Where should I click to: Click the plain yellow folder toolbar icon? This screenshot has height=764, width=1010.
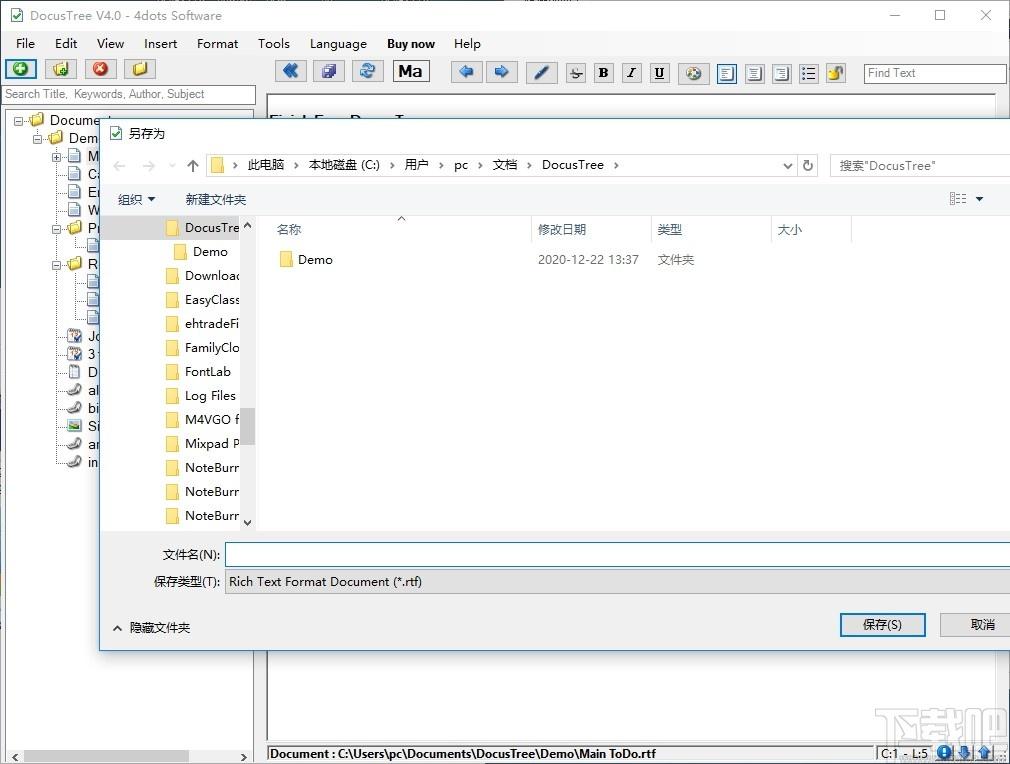tap(140, 69)
